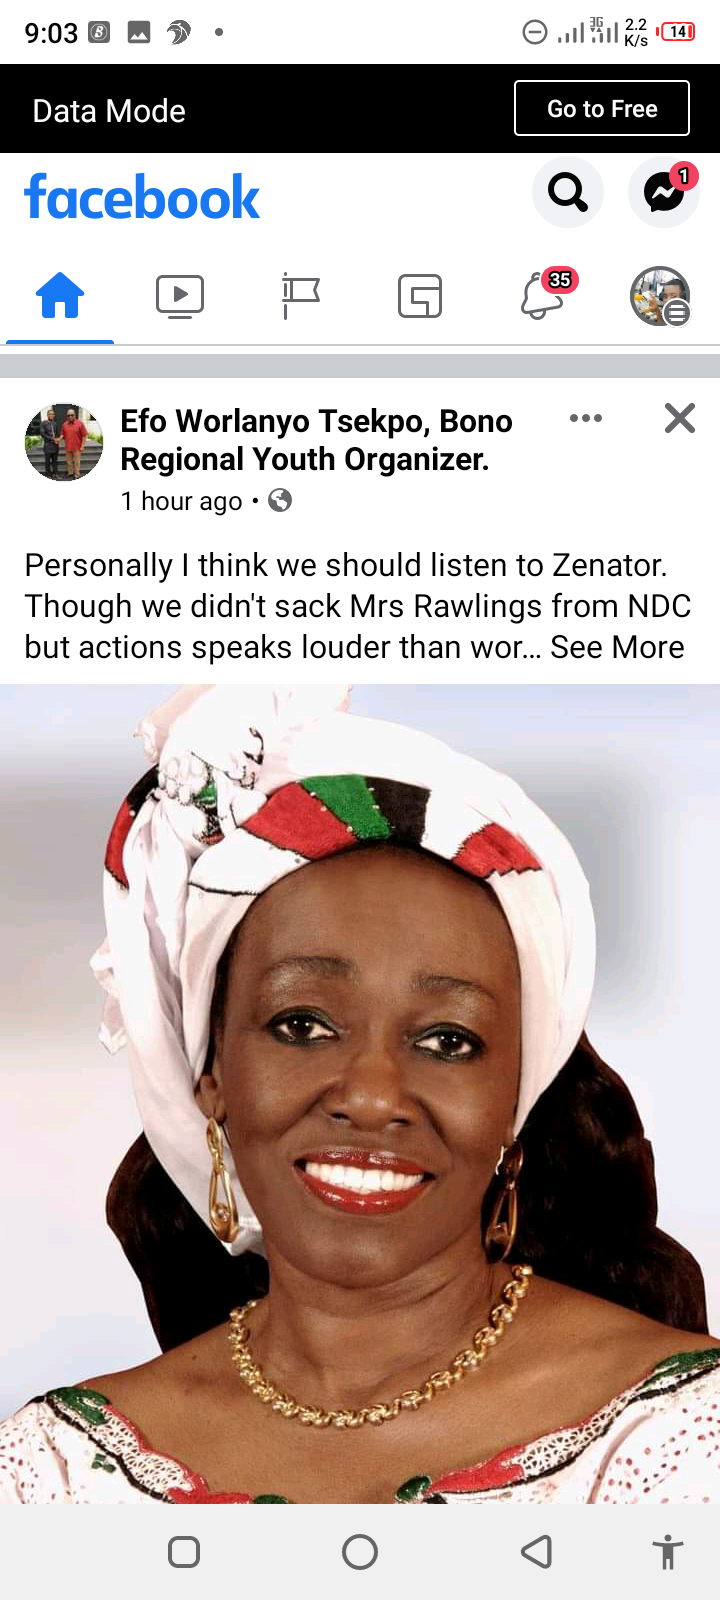Open Efo Worlanyo Tsekpo's profile name

[x=316, y=440]
